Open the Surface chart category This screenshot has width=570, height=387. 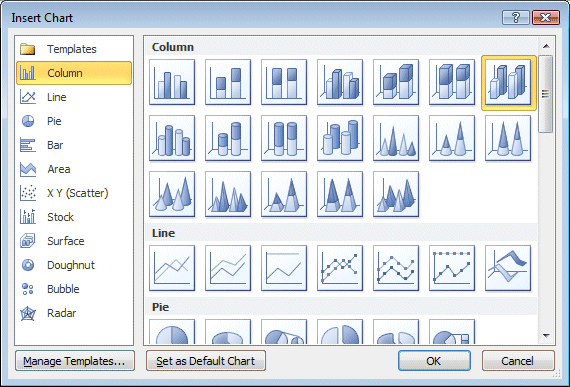(74, 241)
